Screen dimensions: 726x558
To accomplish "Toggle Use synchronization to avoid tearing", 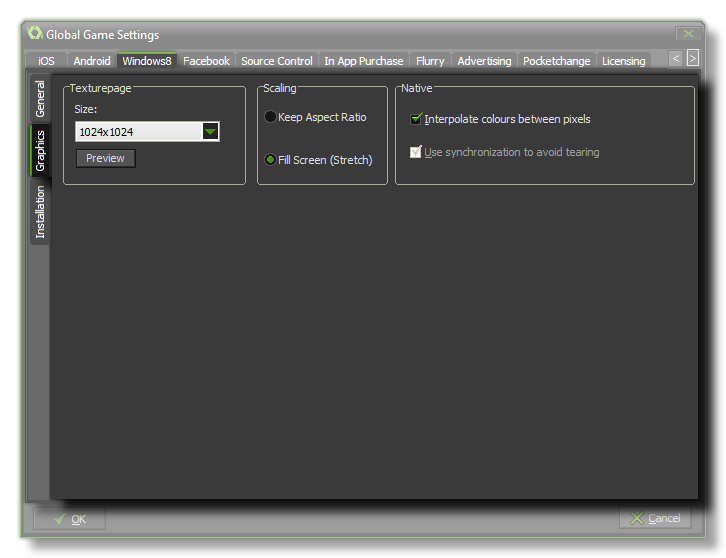I will (417, 152).
